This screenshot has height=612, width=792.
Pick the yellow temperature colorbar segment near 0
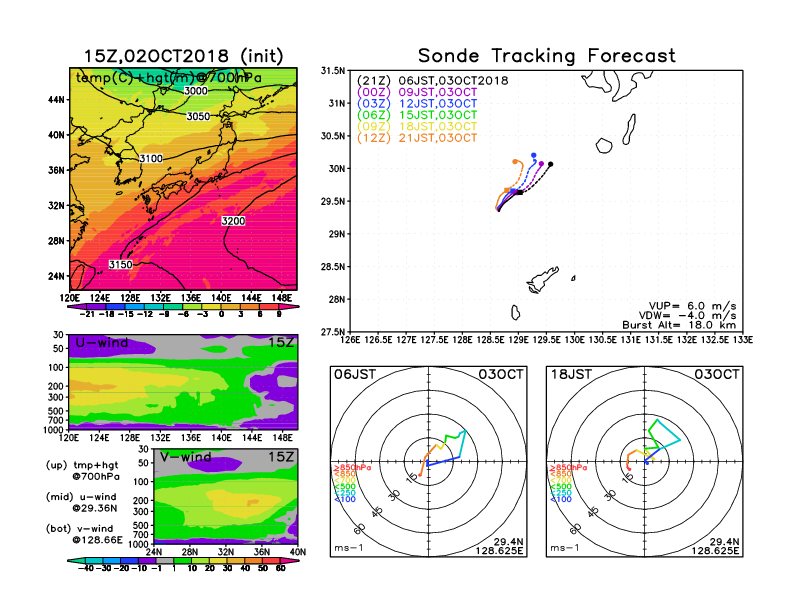212,306
